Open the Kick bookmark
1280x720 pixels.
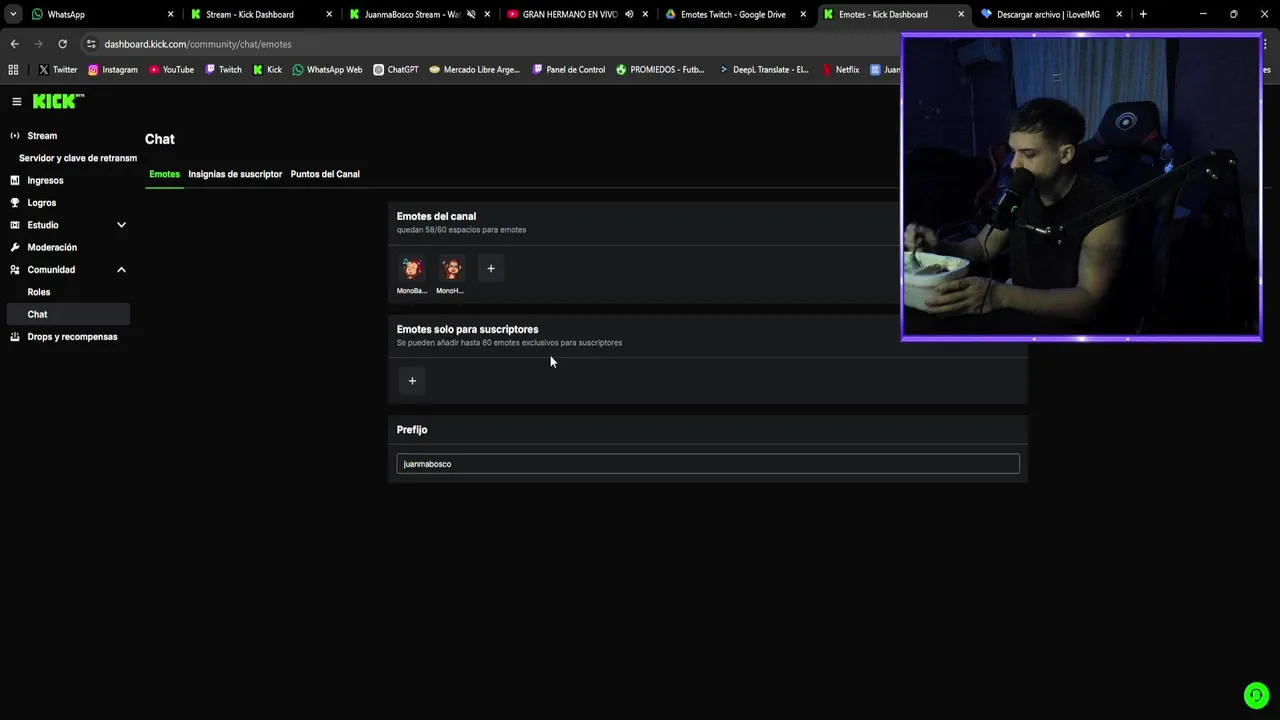tap(267, 70)
